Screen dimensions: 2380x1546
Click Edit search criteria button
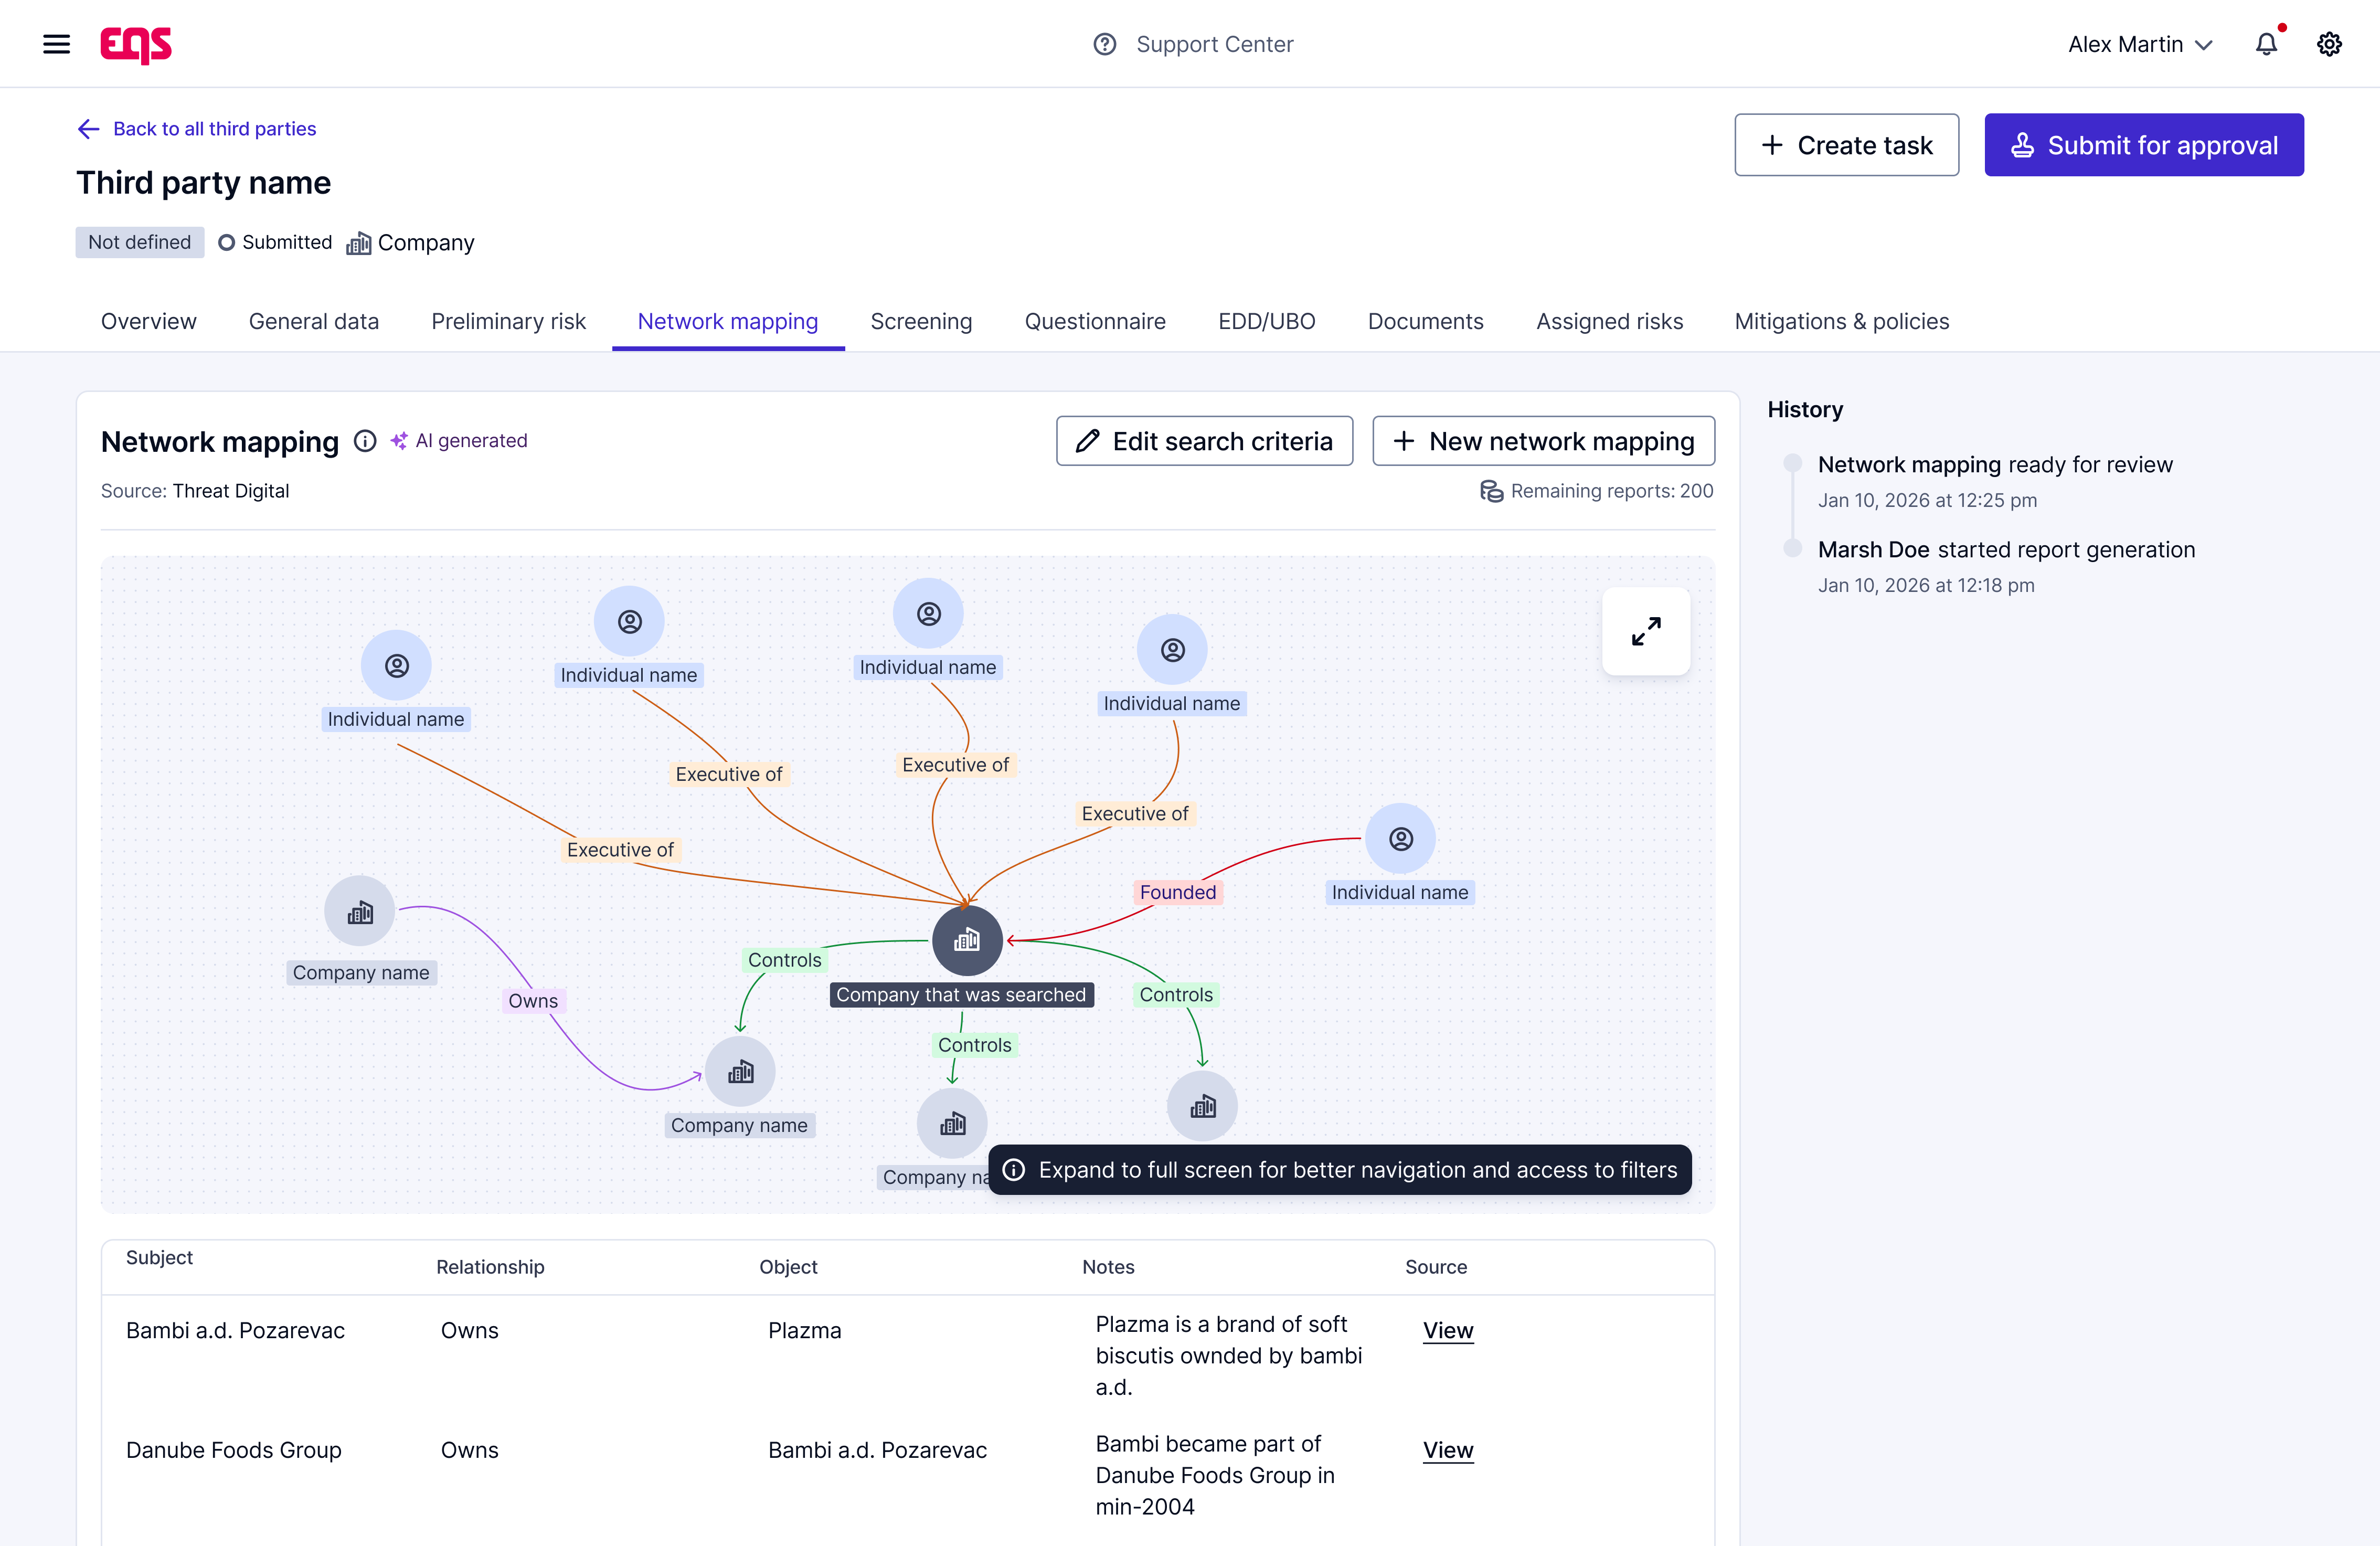[x=1204, y=441]
